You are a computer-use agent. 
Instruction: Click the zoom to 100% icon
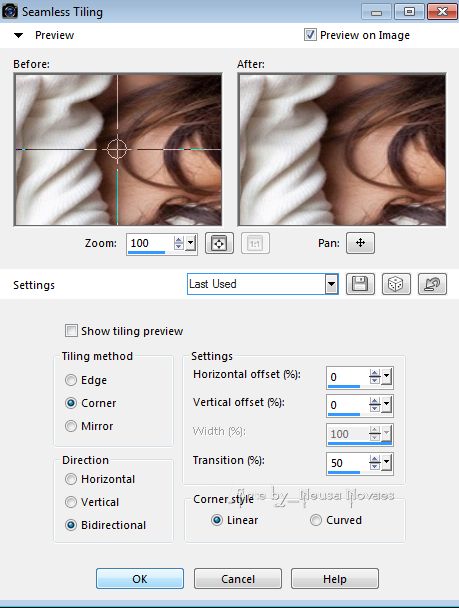coord(255,243)
